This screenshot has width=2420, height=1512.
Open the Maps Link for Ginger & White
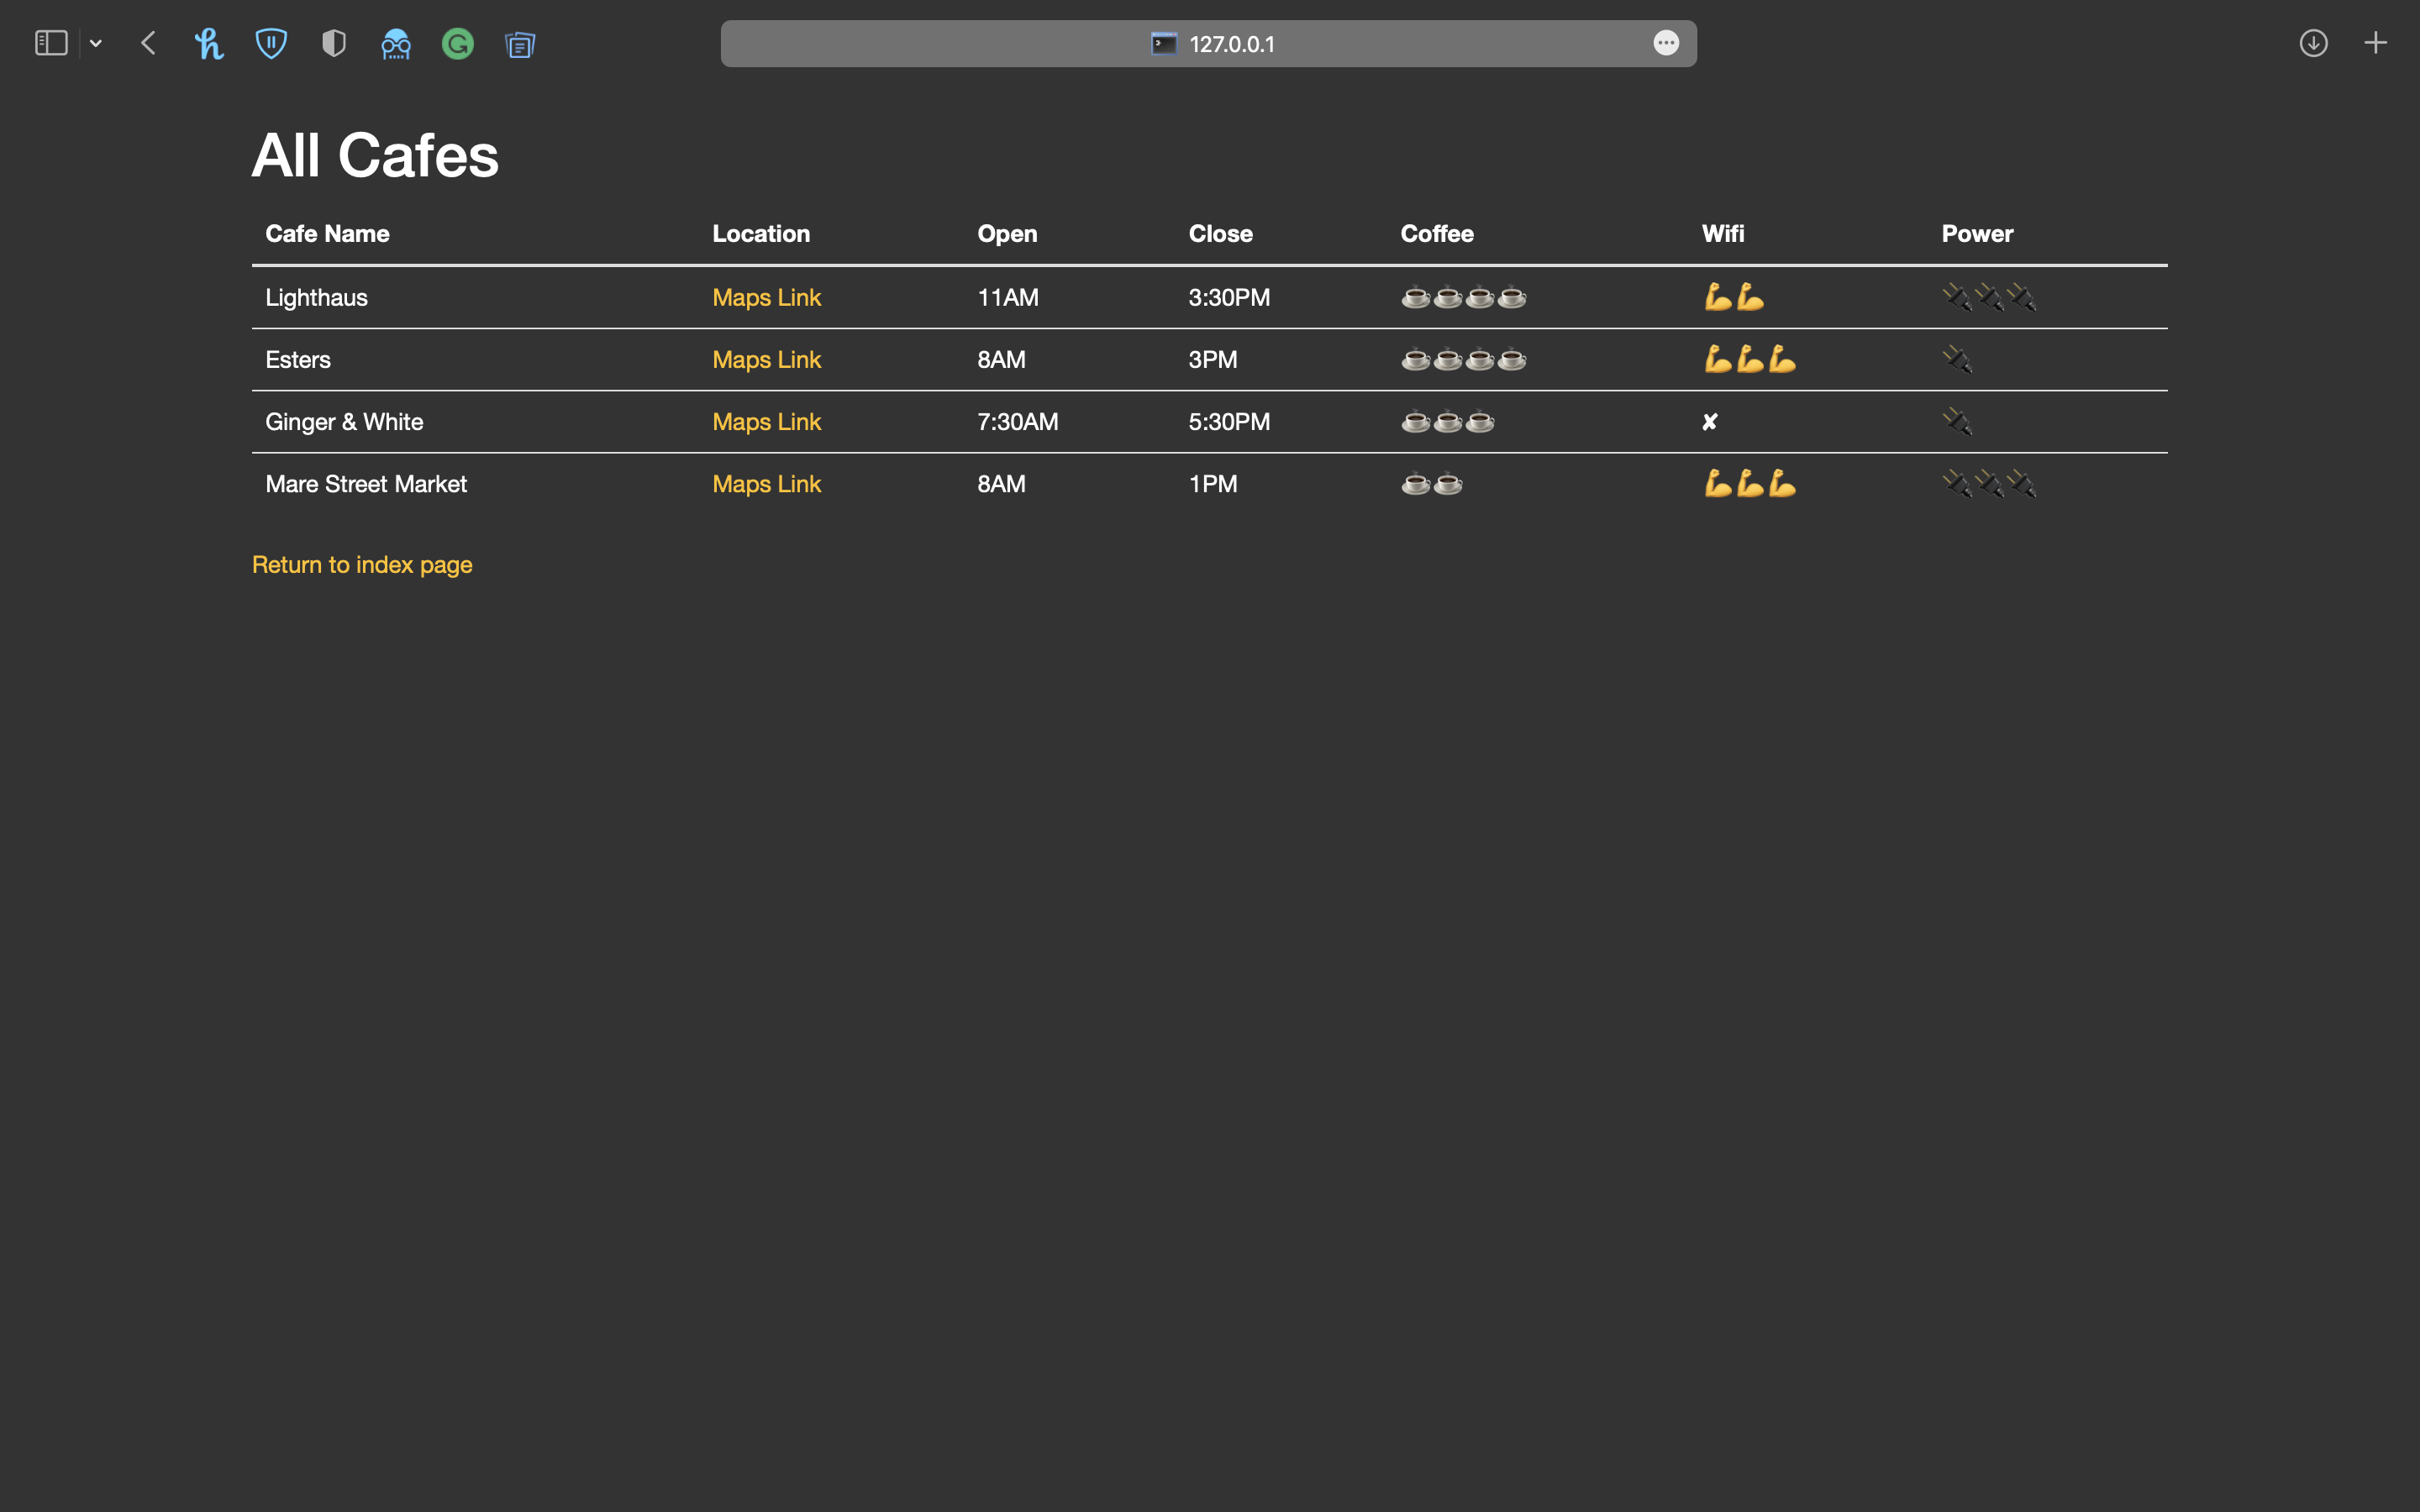[766, 421]
